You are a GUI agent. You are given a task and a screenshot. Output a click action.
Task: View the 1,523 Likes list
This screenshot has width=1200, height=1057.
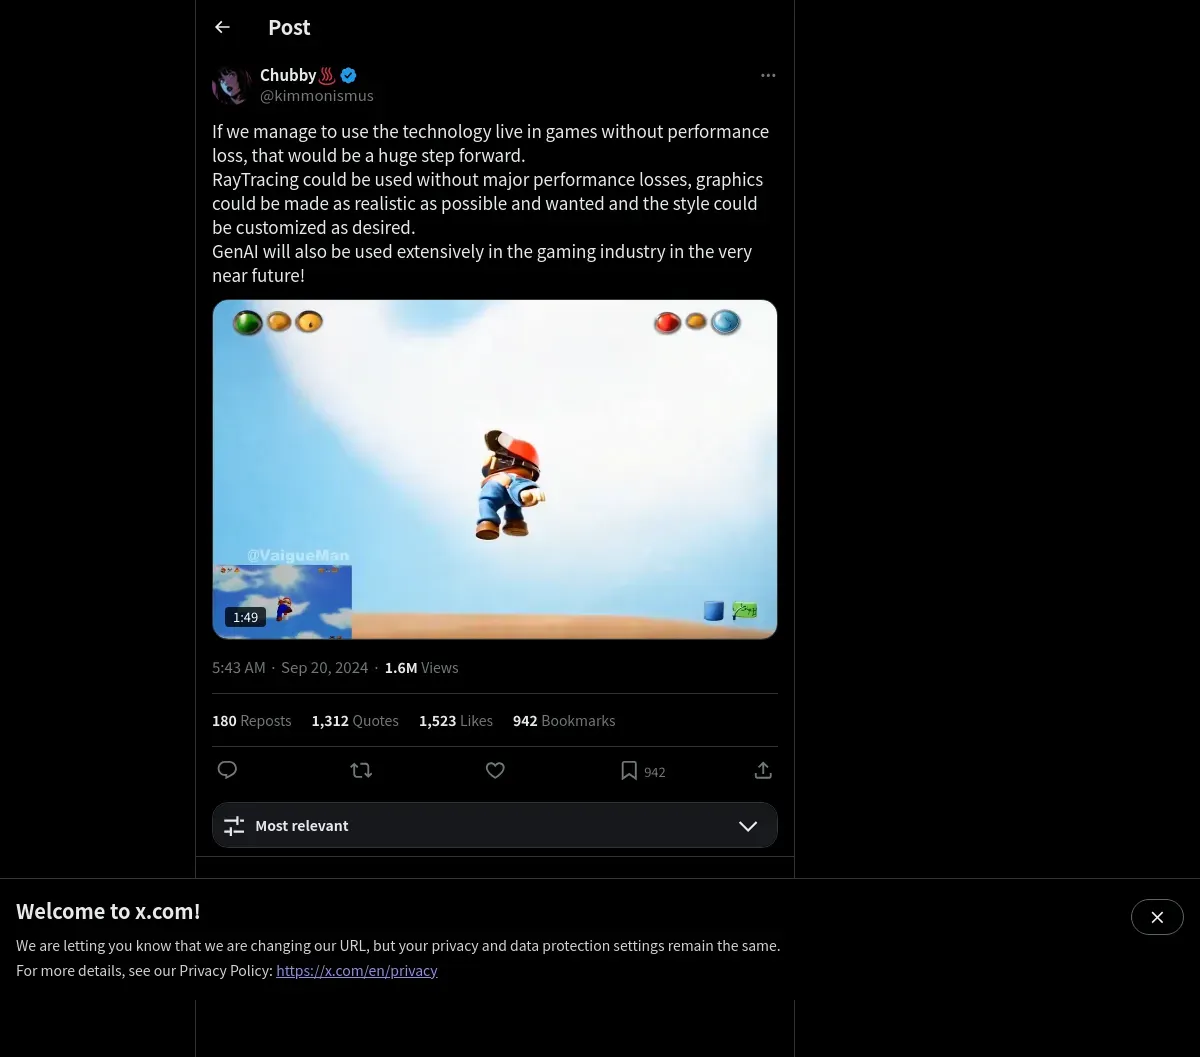click(456, 721)
